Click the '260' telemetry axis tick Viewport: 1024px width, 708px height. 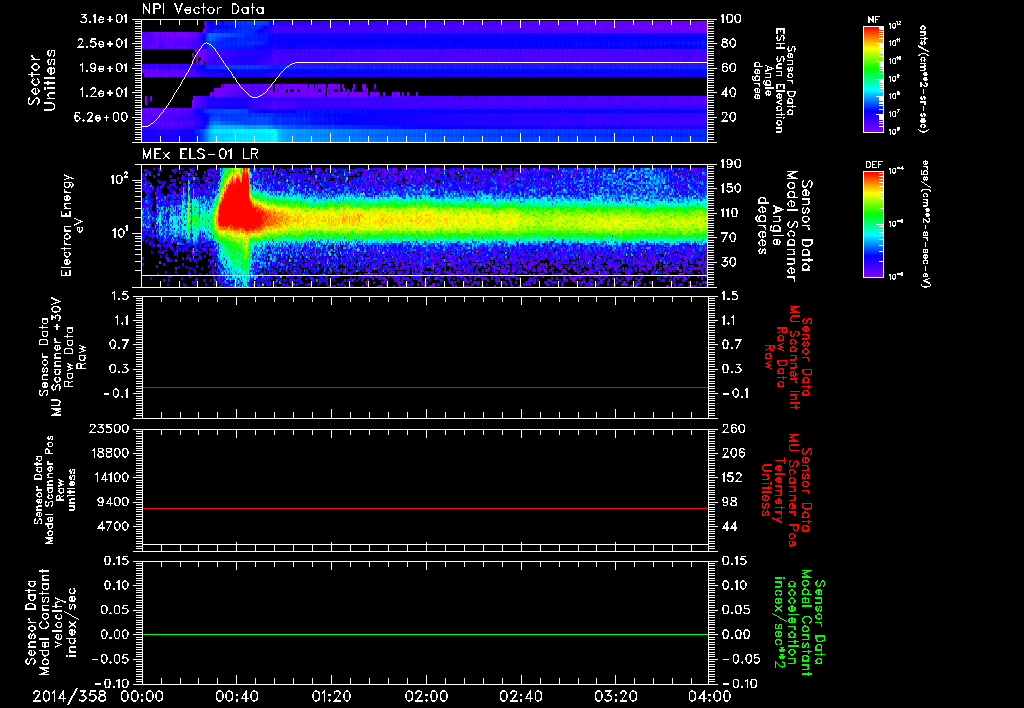tap(732, 428)
